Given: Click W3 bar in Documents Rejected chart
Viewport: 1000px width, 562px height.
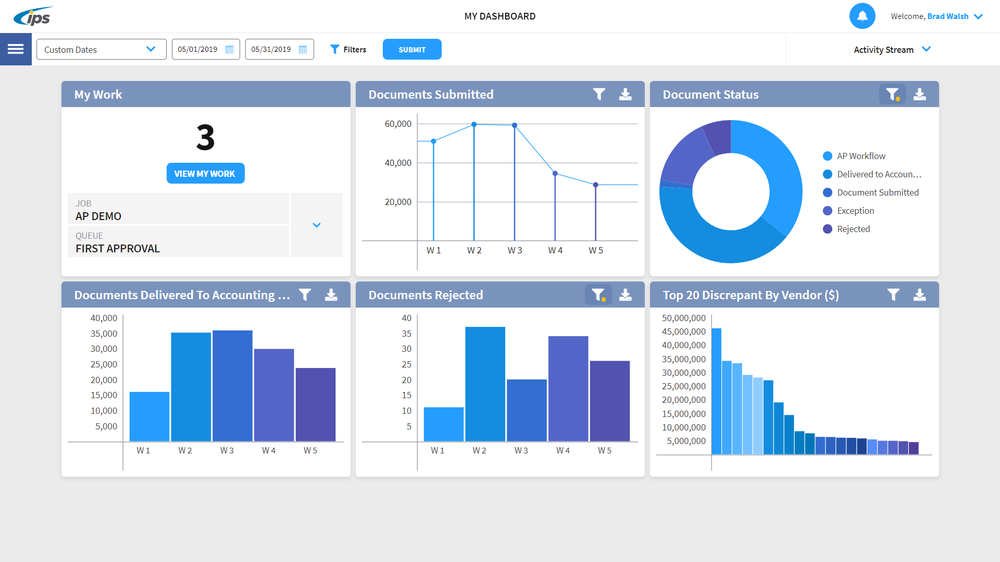Looking at the screenshot, I should 527,410.
